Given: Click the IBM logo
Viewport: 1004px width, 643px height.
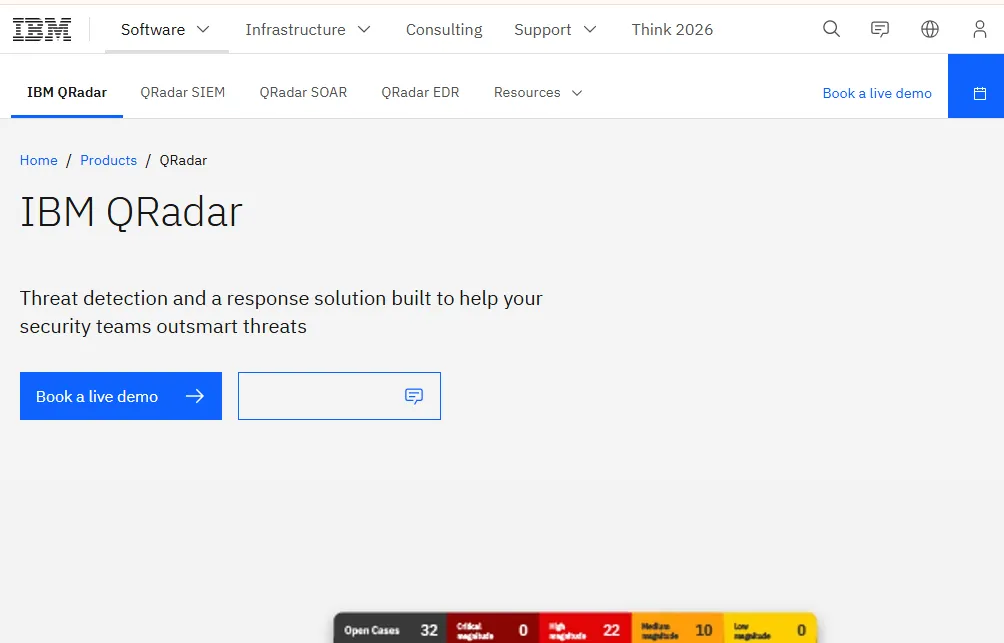Looking at the screenshot, I should tap(42, 29).
